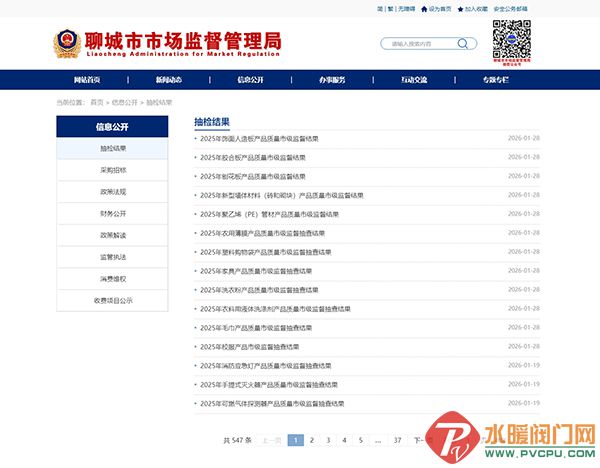
Task: Switch to simplified Chinese (简)
Action: point(380,8)
